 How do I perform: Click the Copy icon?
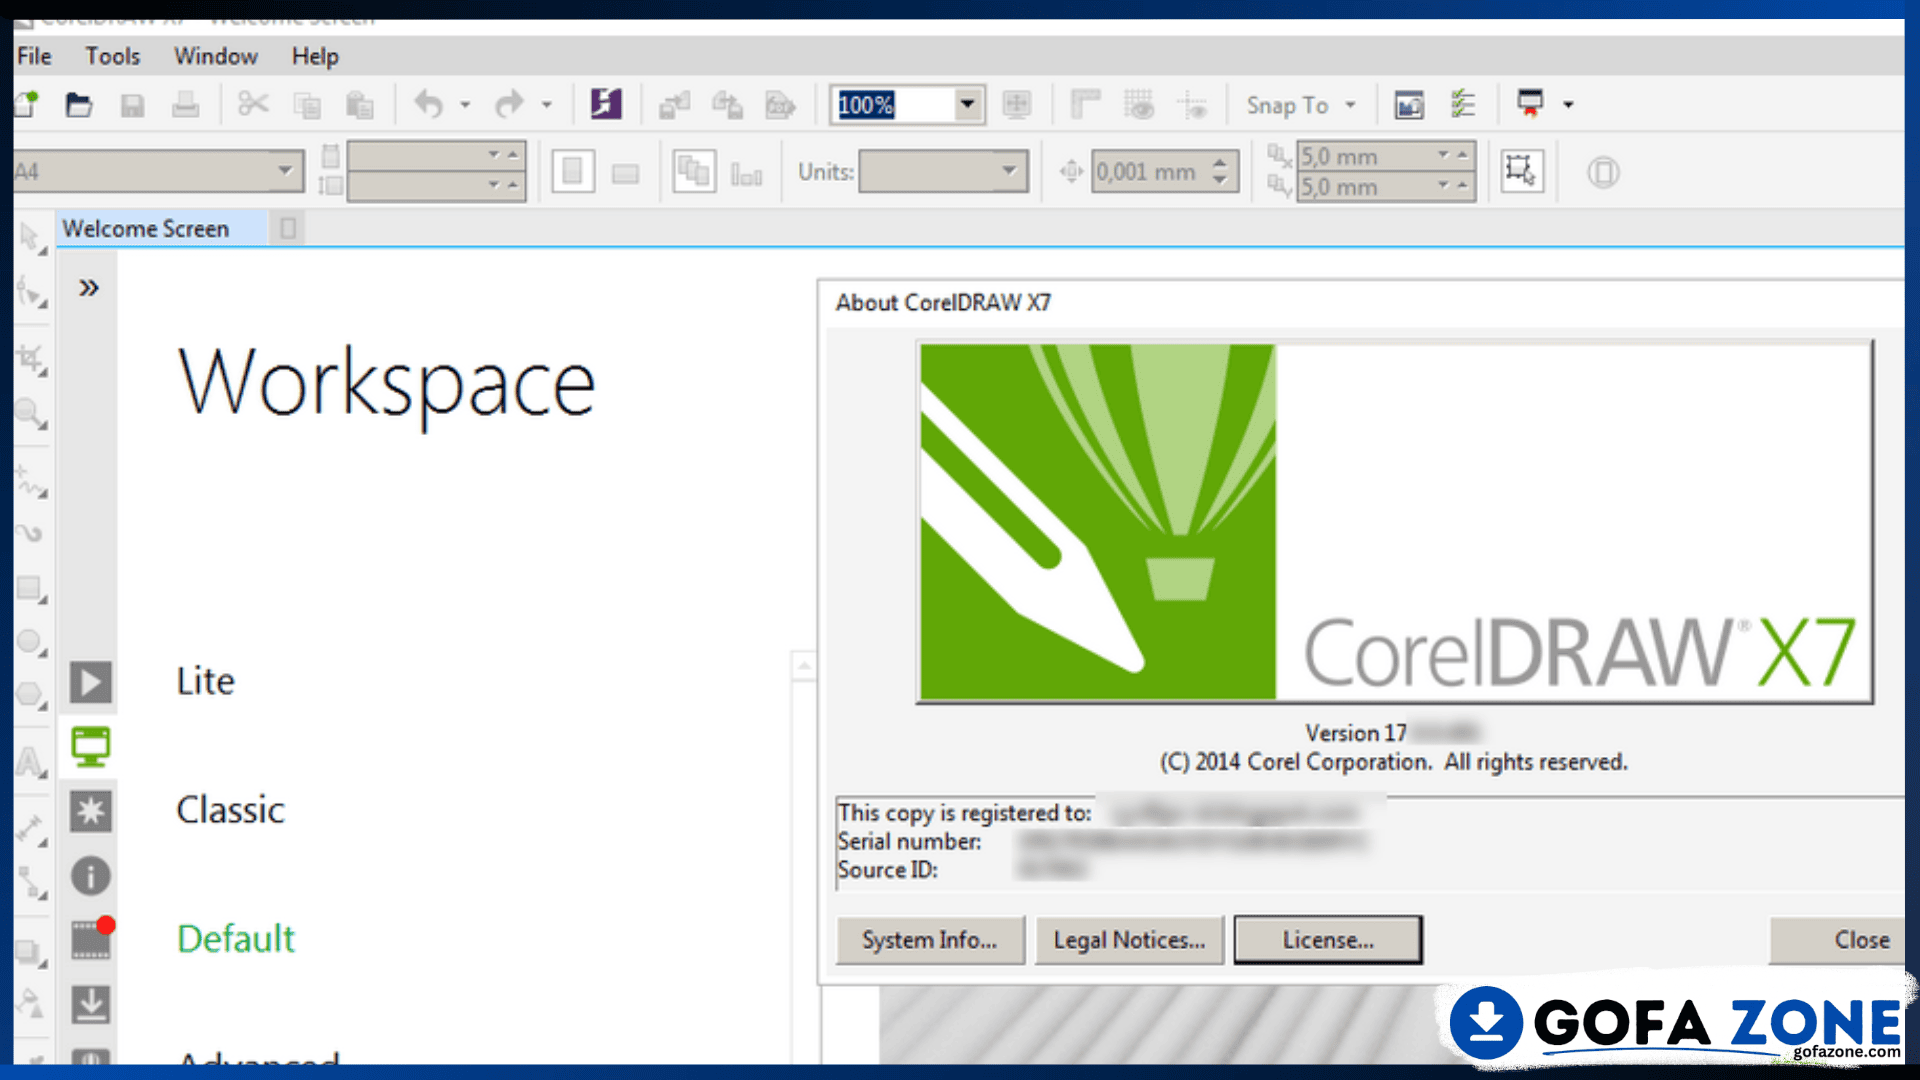click(x=307, y=104)
